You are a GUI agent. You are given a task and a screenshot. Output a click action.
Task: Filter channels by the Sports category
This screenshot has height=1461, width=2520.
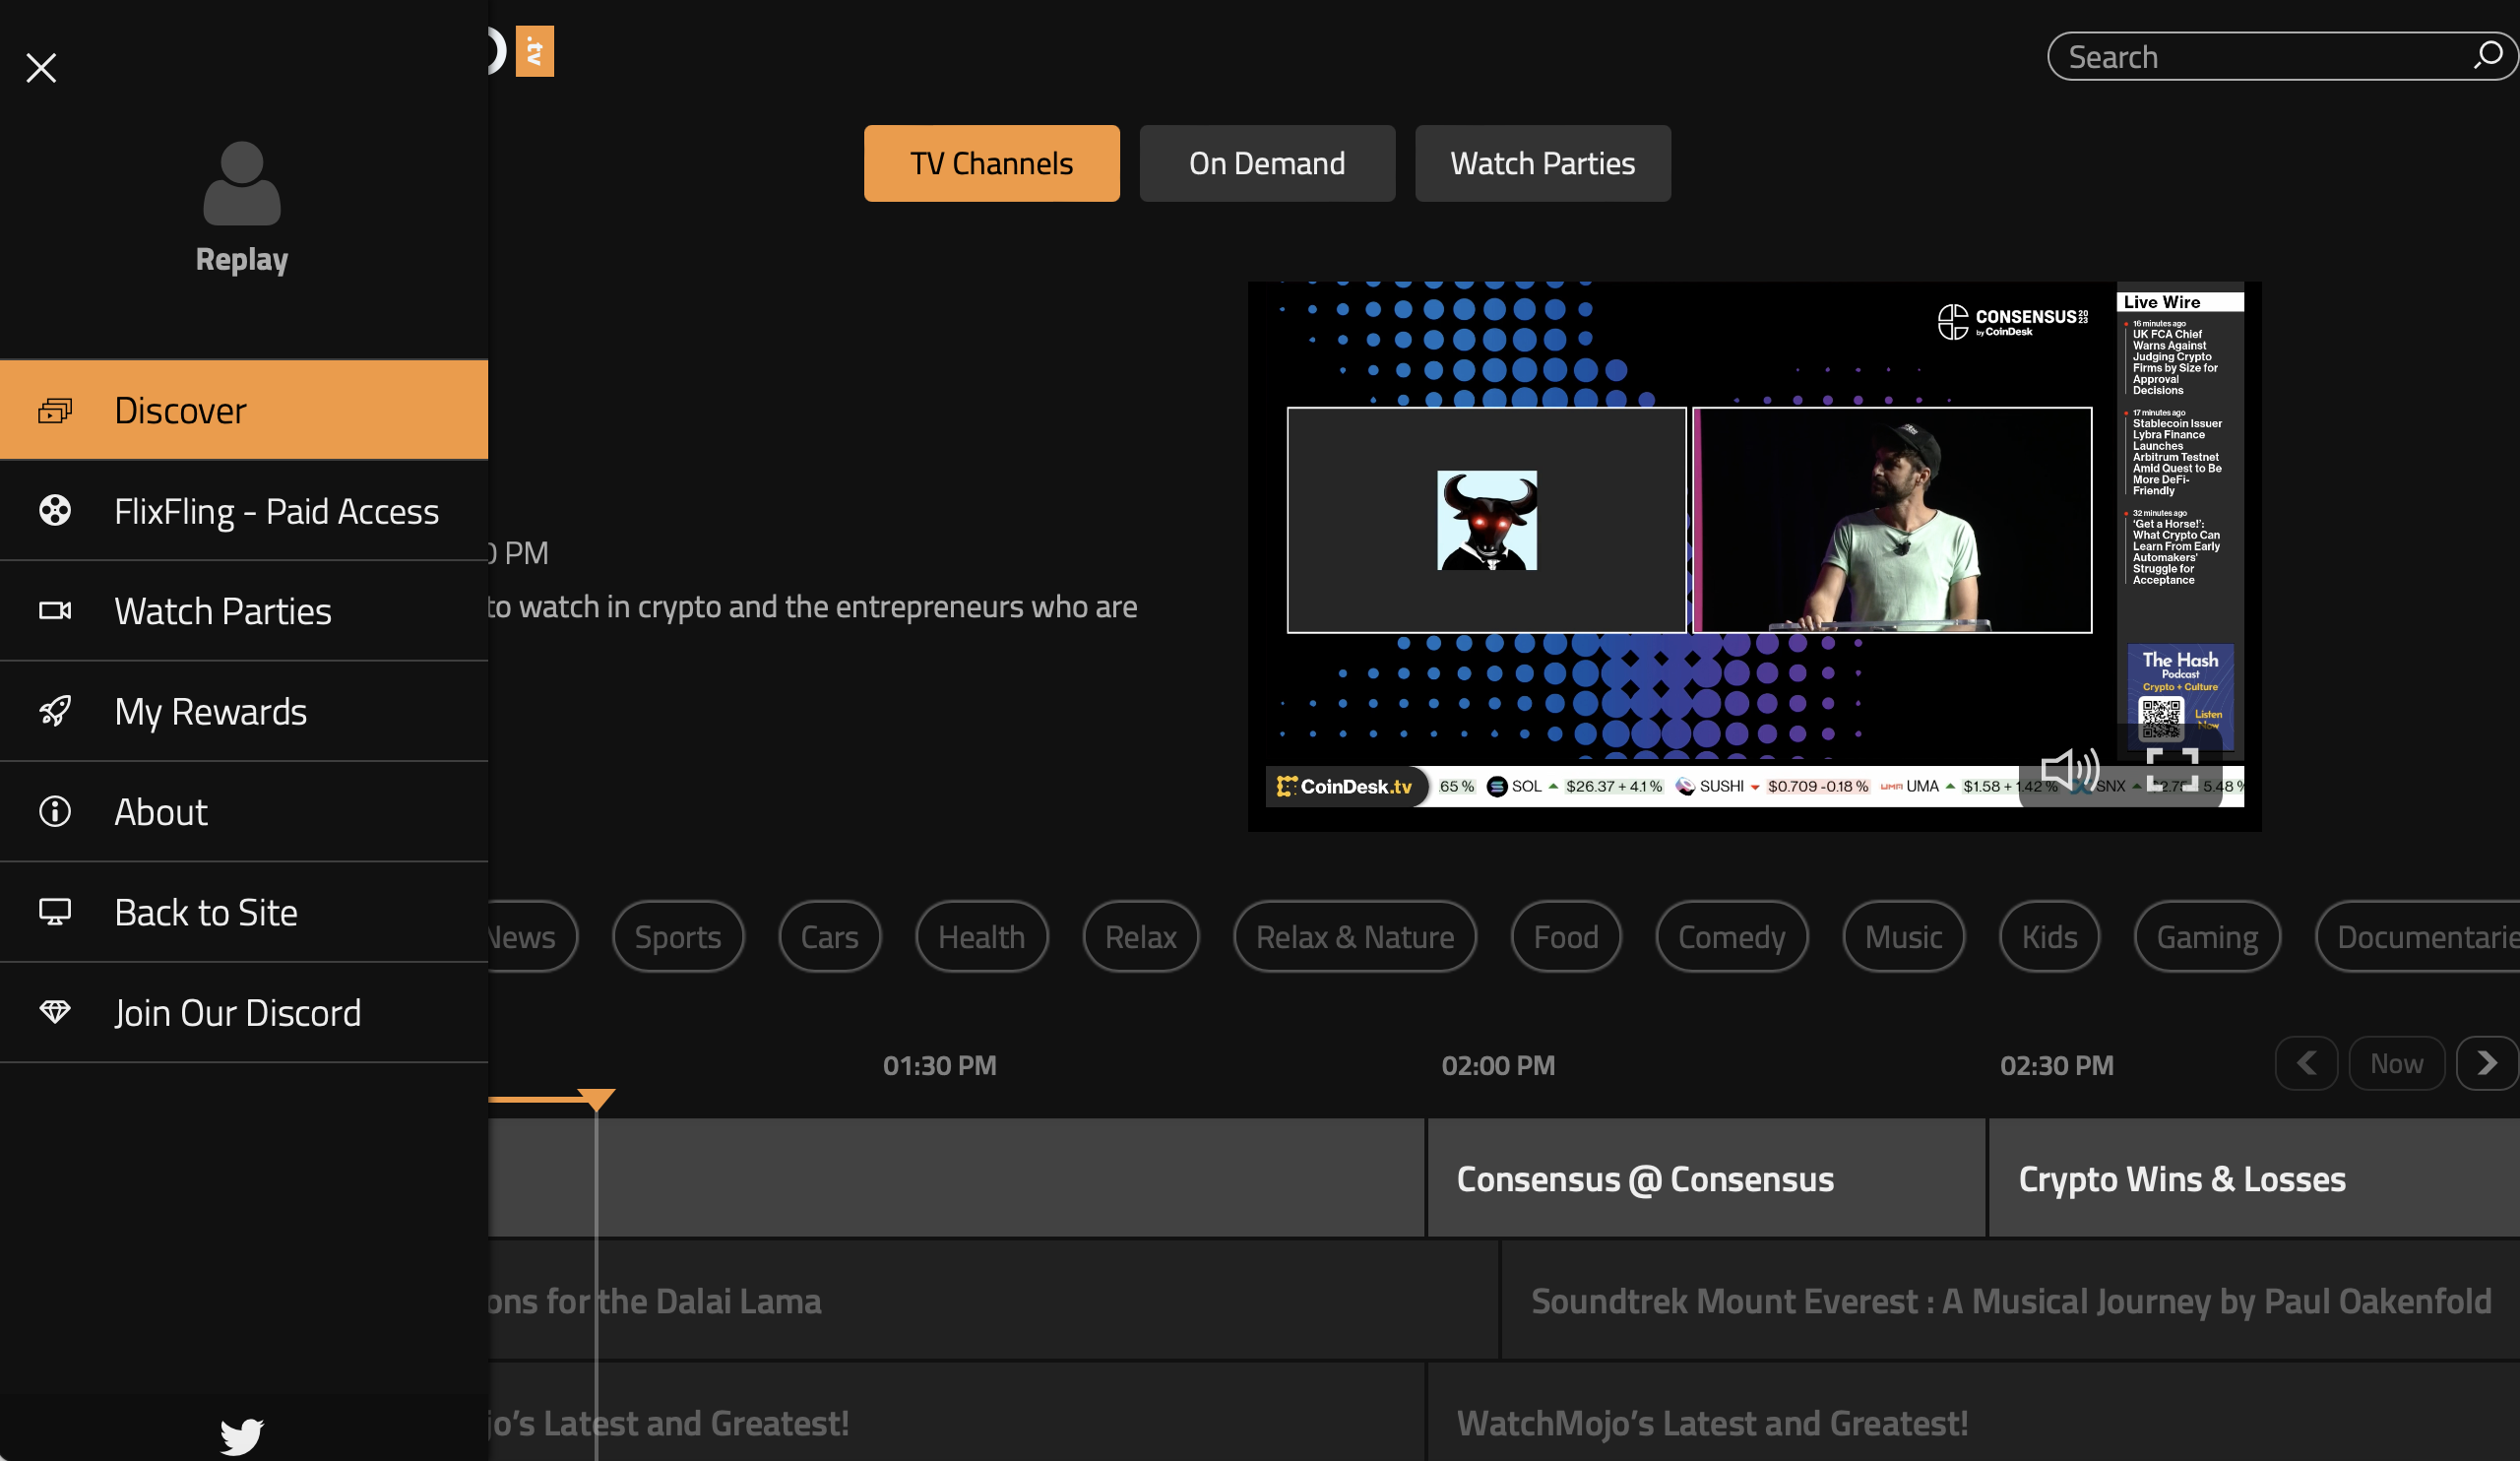678,936
